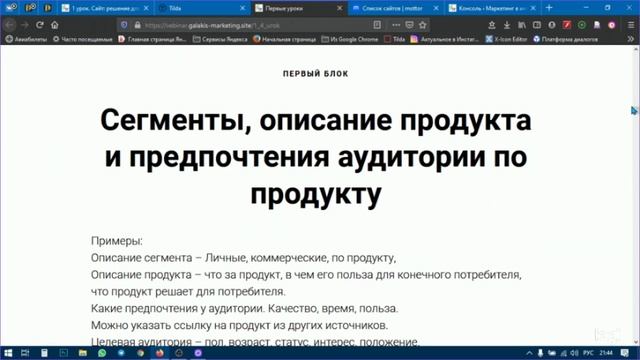Reload the current page
Image resolution: width=640 pixels, height=360 pixels.
pos(40,25)
